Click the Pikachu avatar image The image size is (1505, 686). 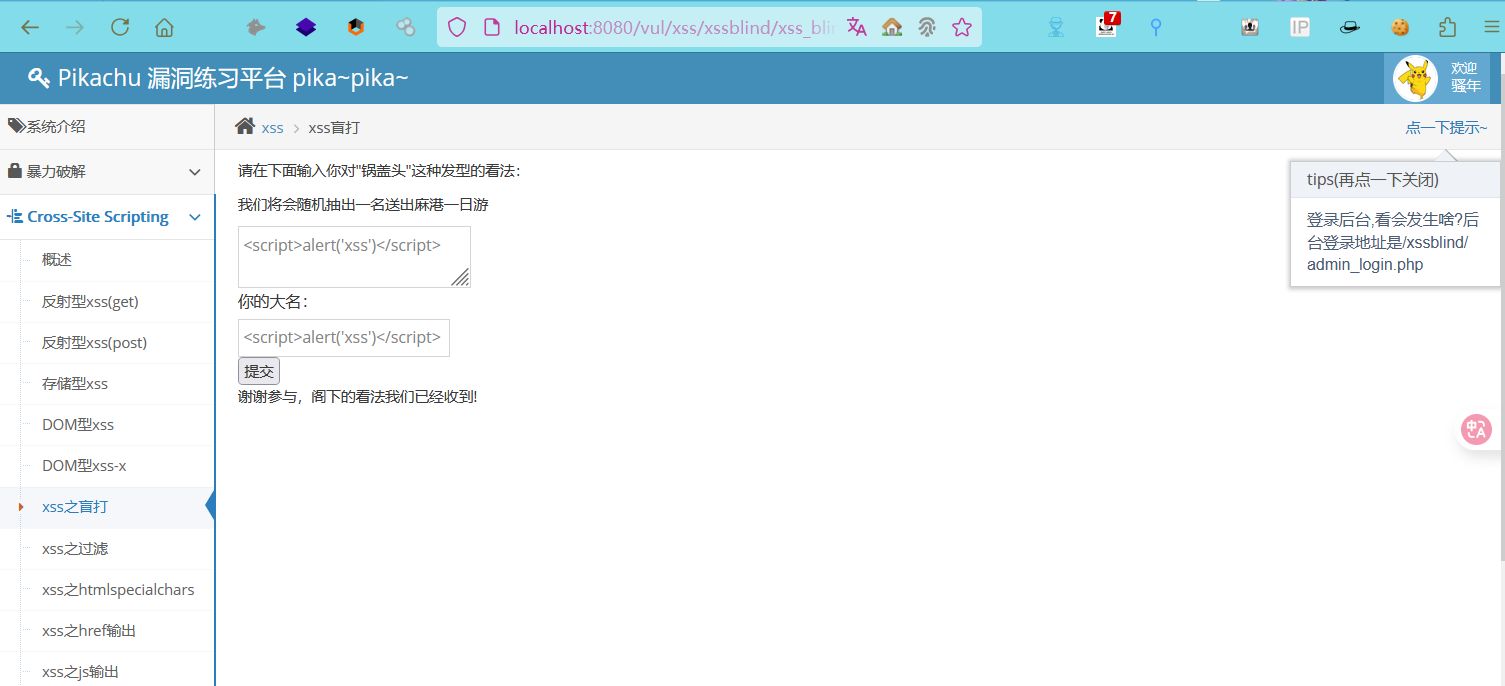[x=1415, y=78]
